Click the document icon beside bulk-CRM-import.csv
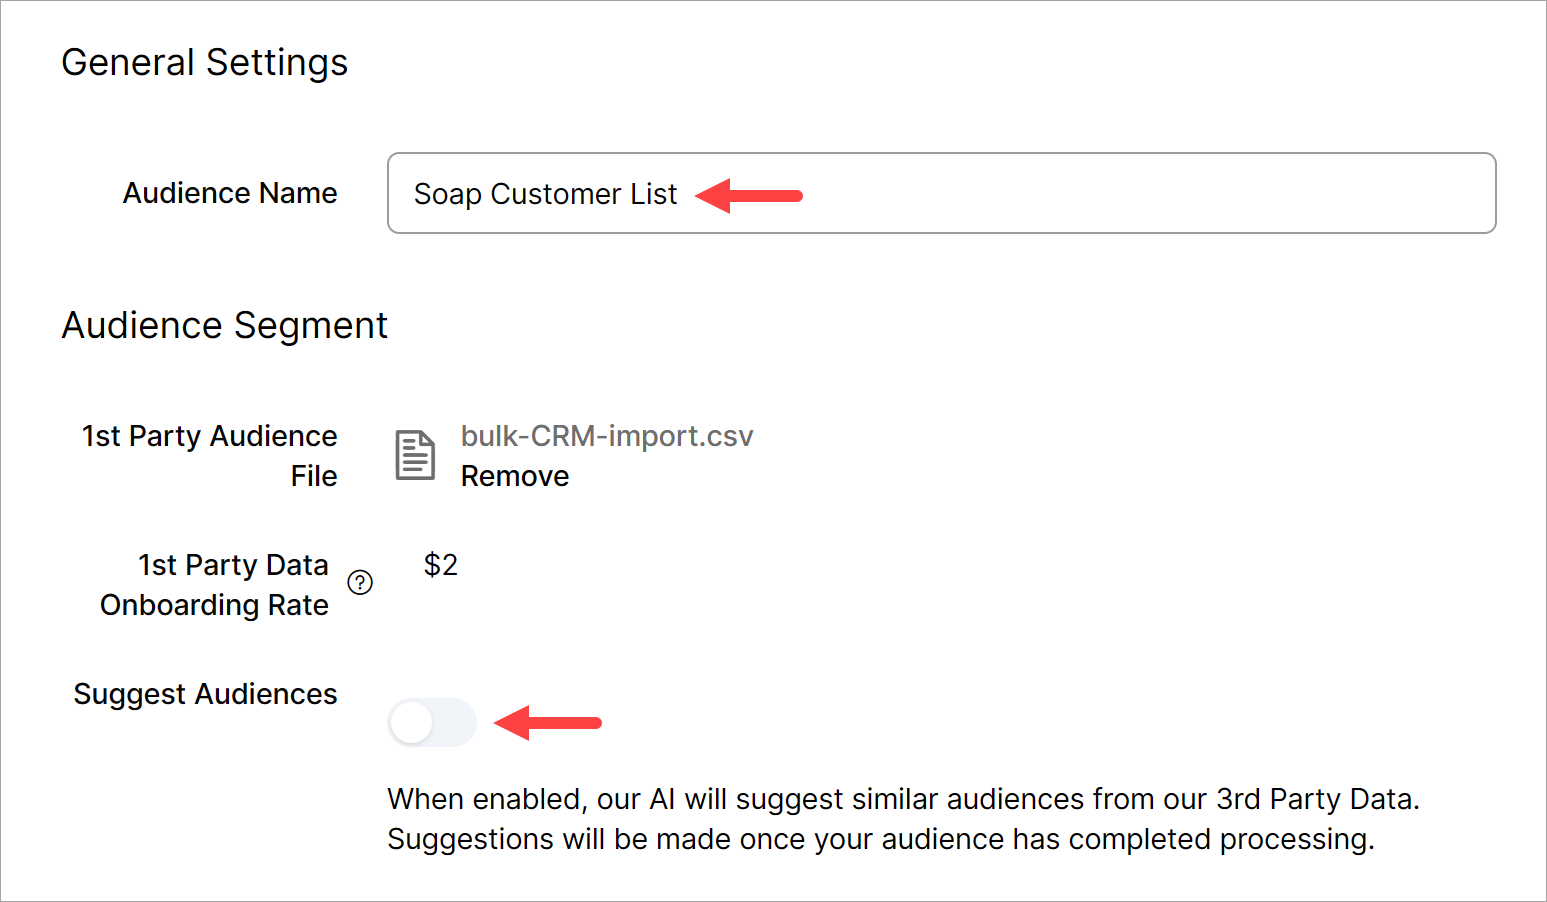 (x=415, y=456)
